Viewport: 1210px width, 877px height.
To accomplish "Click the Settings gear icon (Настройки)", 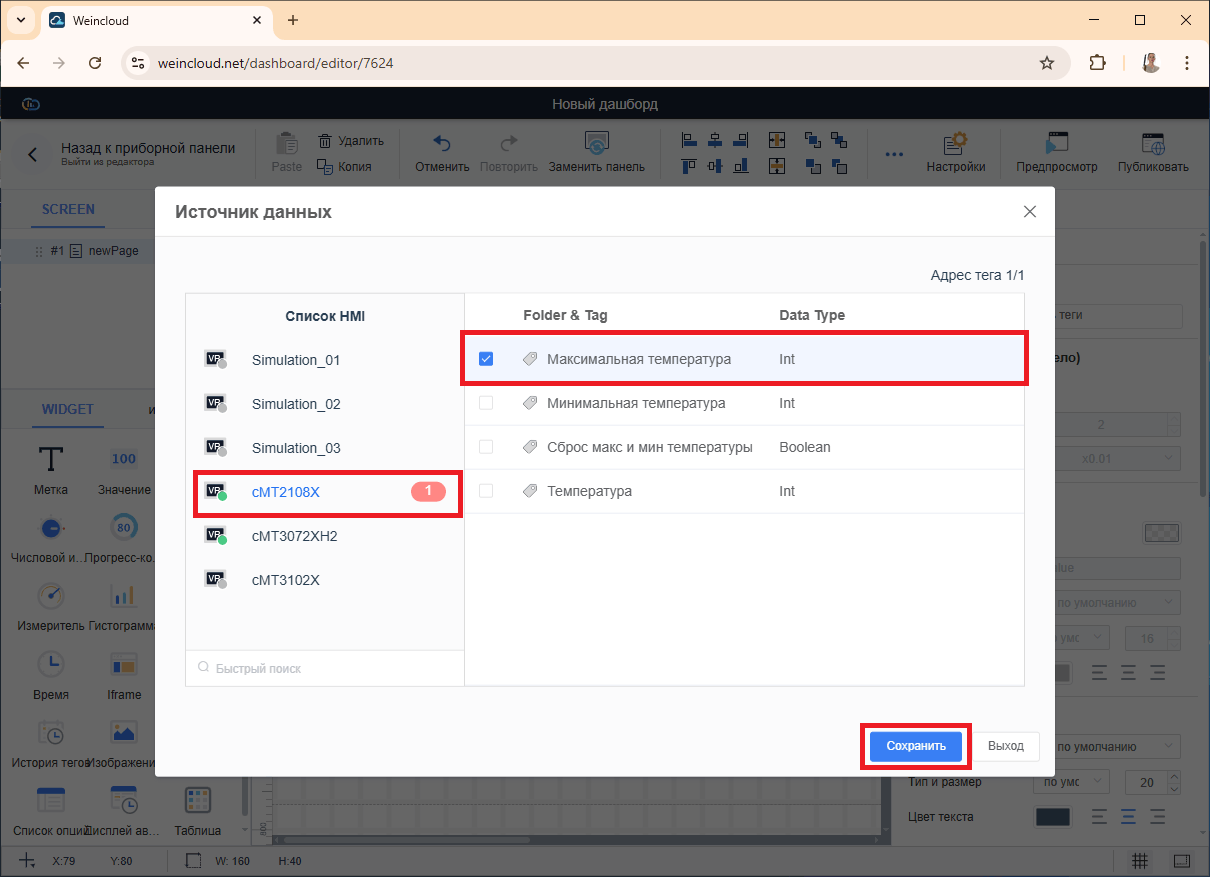I will [955, 144].
